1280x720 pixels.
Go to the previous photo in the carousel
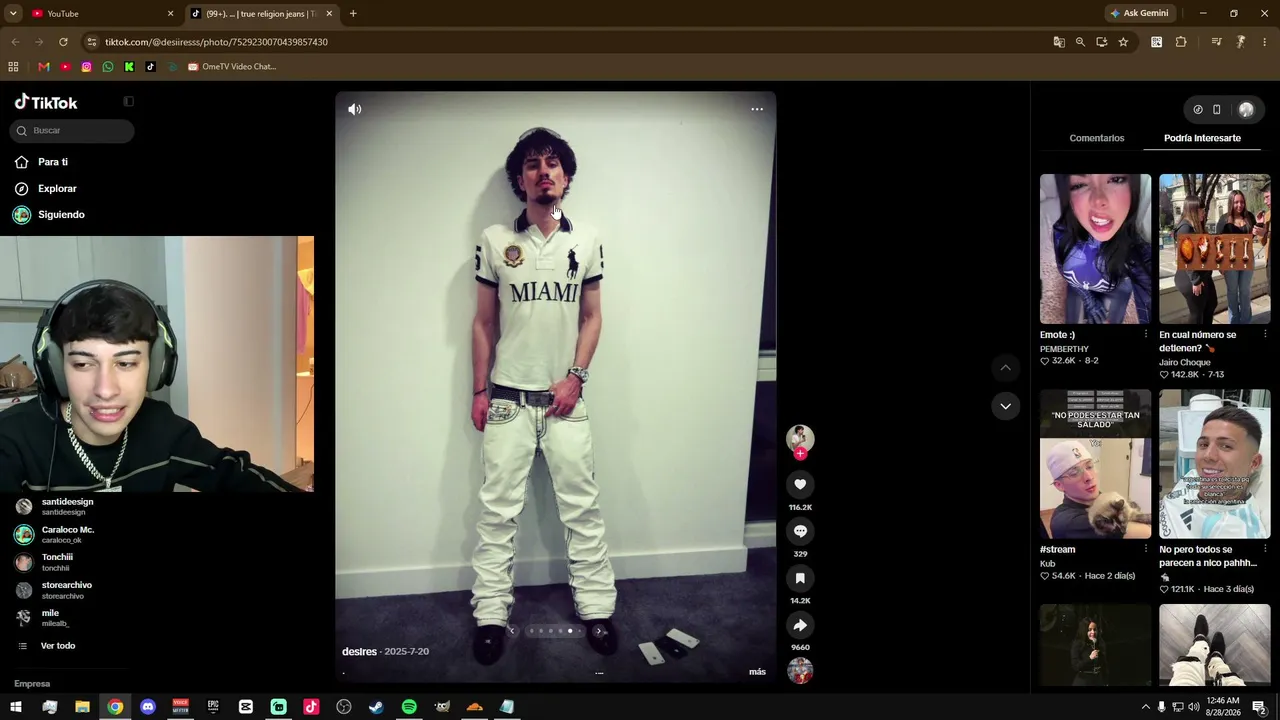tap(512, 631)
